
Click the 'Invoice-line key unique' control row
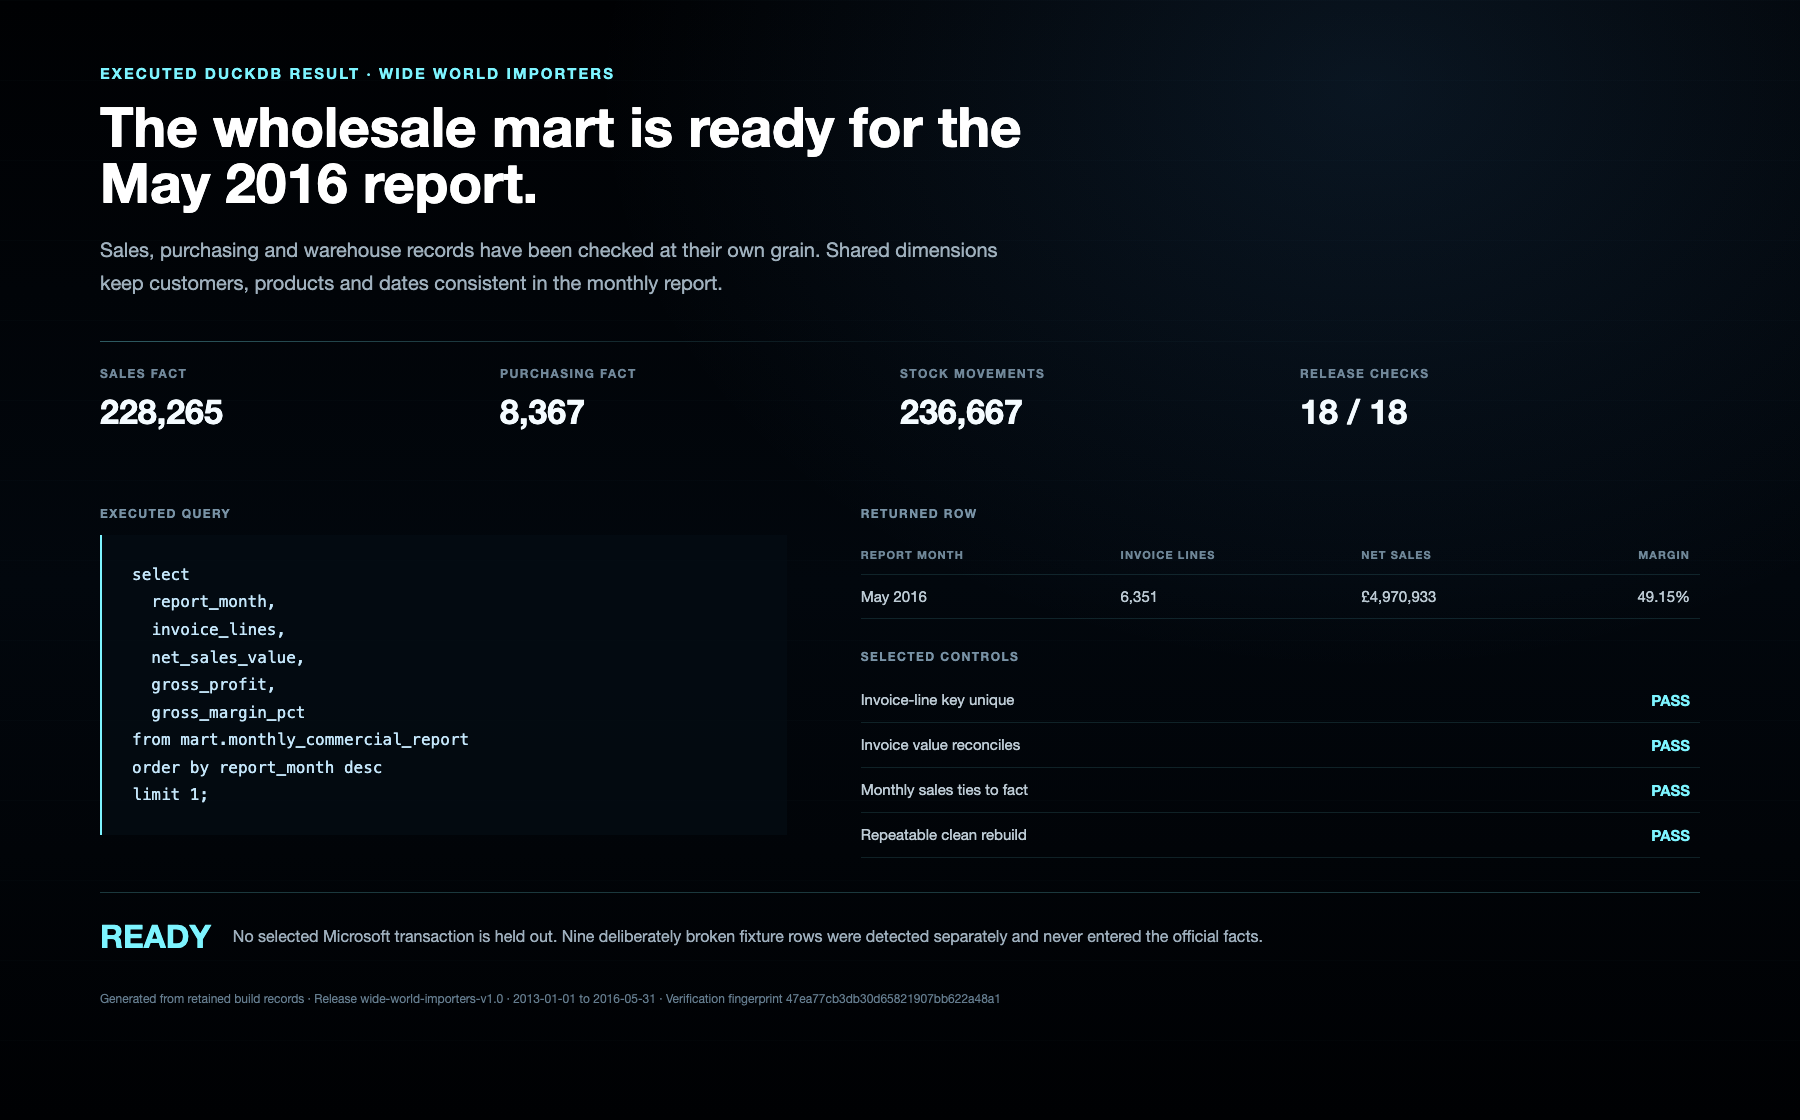point(1280,700)
